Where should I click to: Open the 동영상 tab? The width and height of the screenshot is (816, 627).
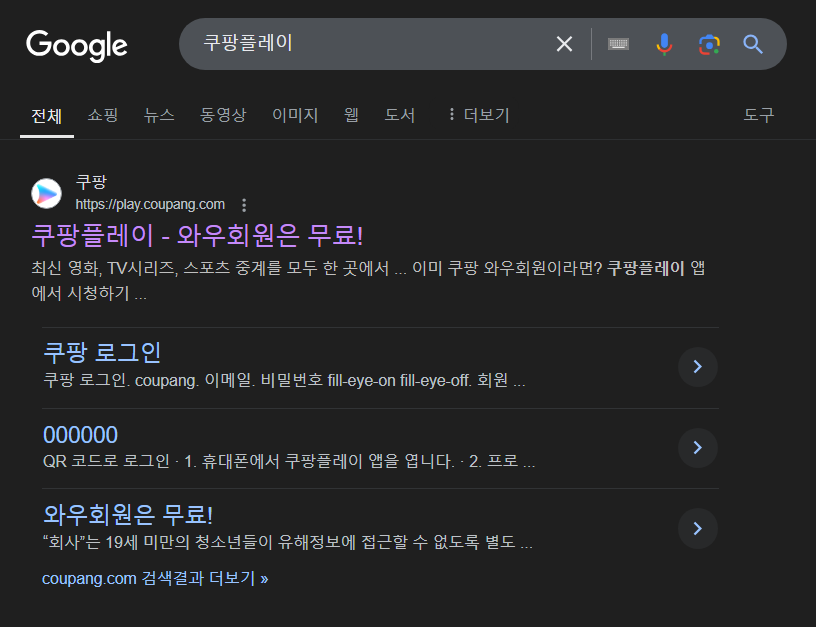click(x=223, y=114)
